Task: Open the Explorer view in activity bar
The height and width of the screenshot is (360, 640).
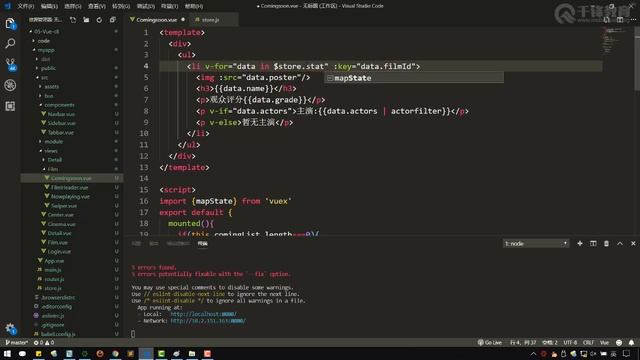Action: 10,24
